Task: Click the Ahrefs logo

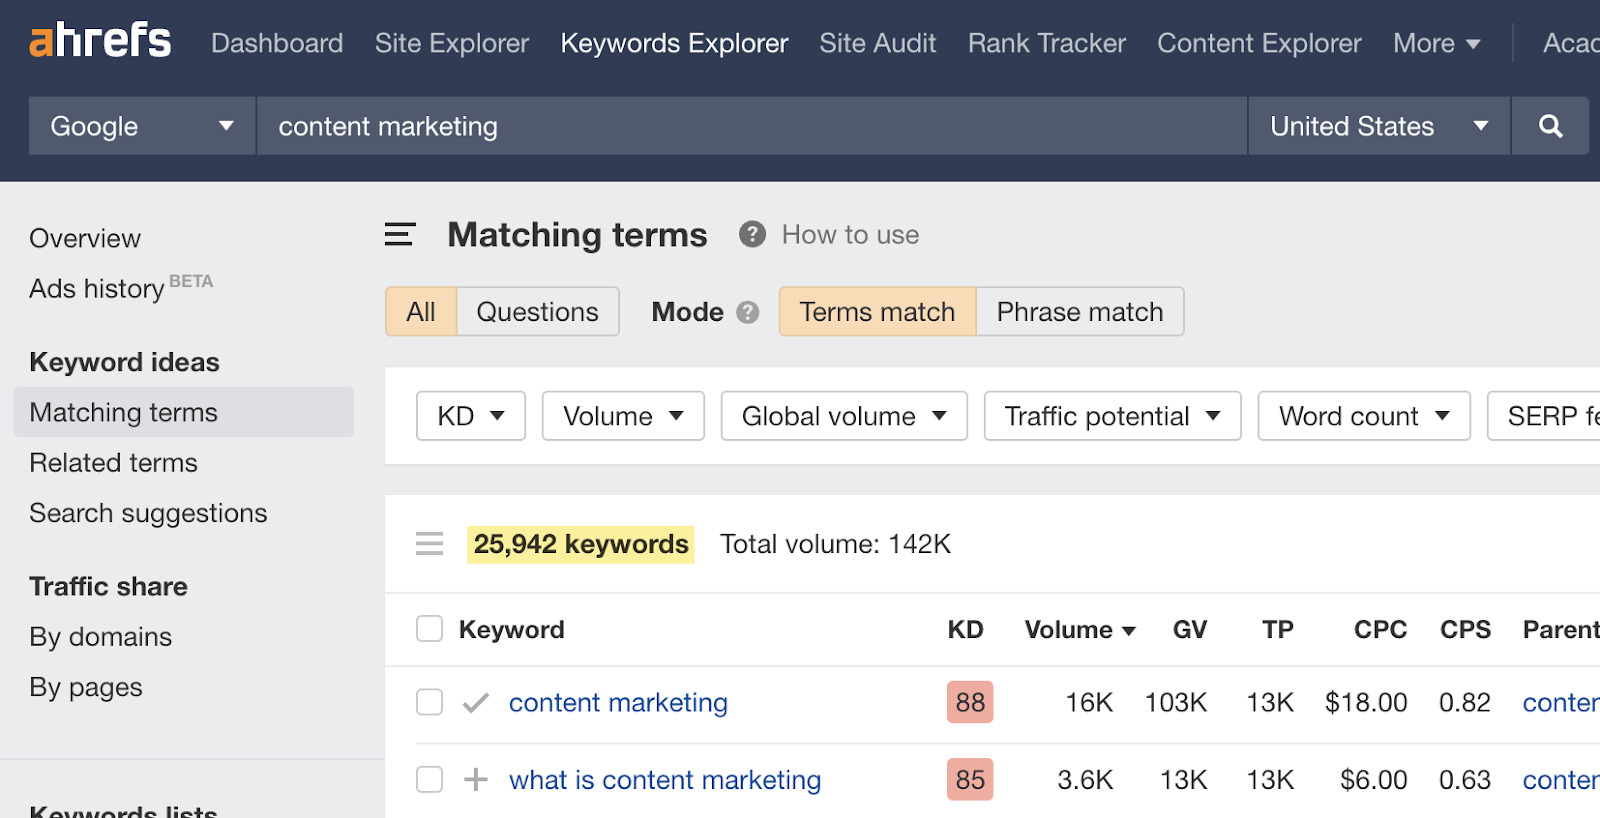Action: click(100, 41)
